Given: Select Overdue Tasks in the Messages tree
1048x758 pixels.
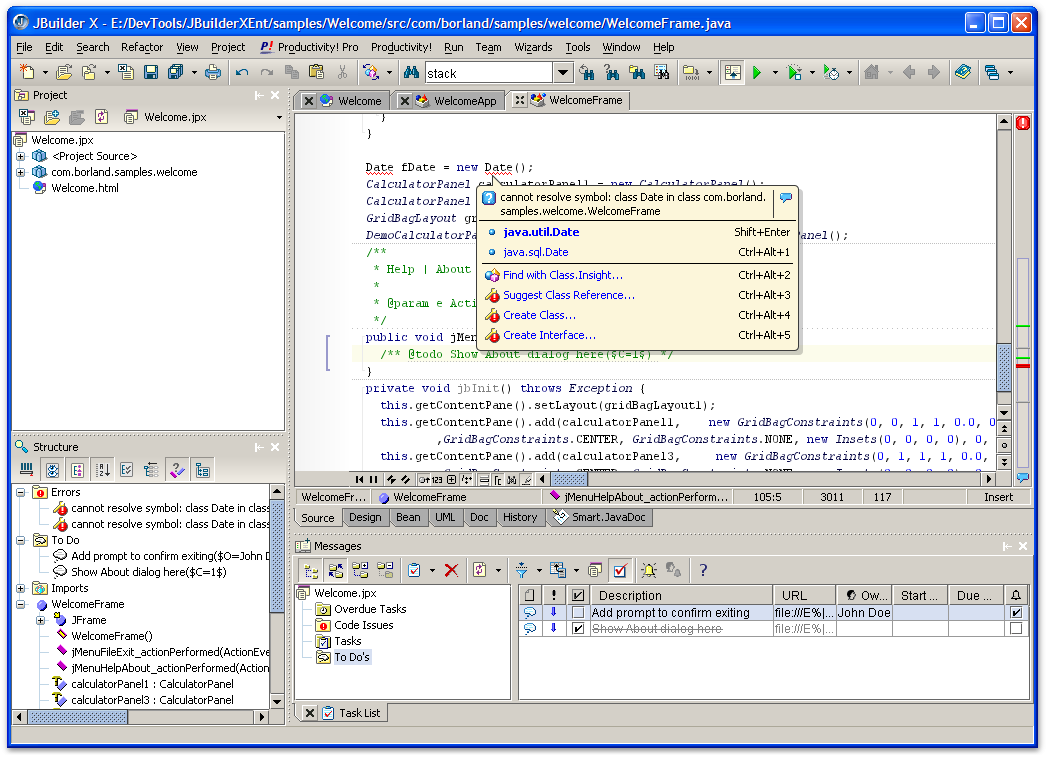Looking at the screenshot, I should [x=370, y=609].
